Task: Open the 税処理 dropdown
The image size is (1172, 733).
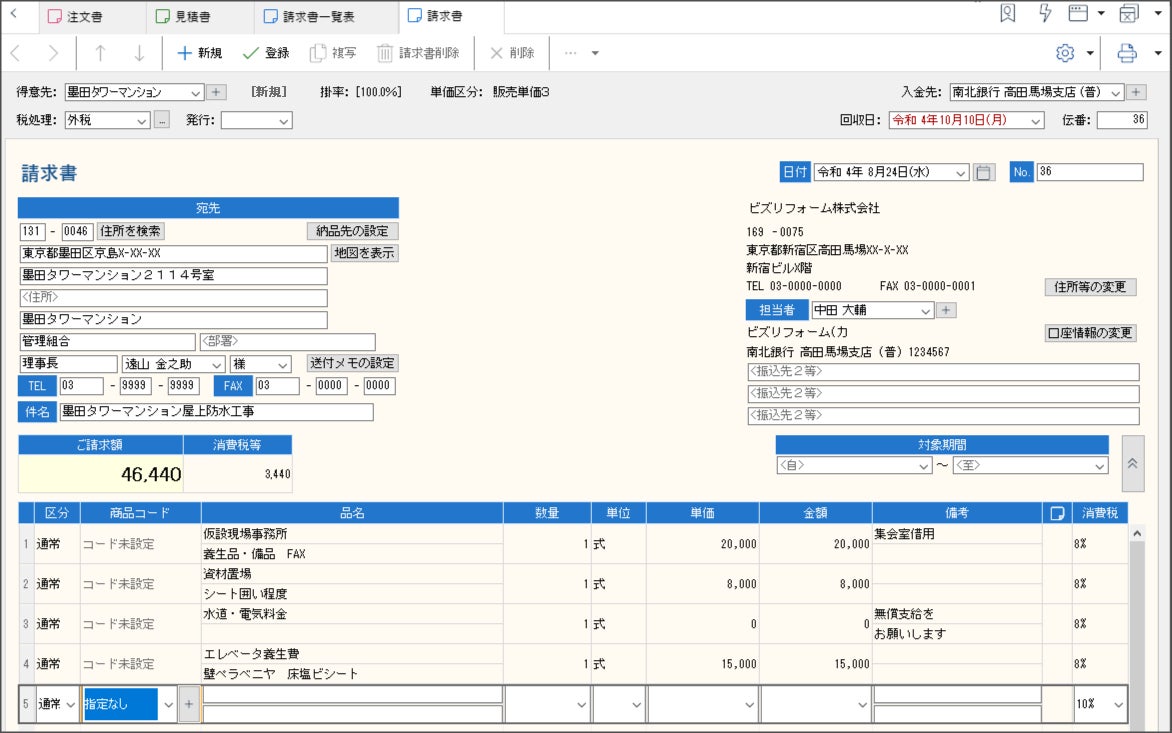Action: [x=142, y=120]
